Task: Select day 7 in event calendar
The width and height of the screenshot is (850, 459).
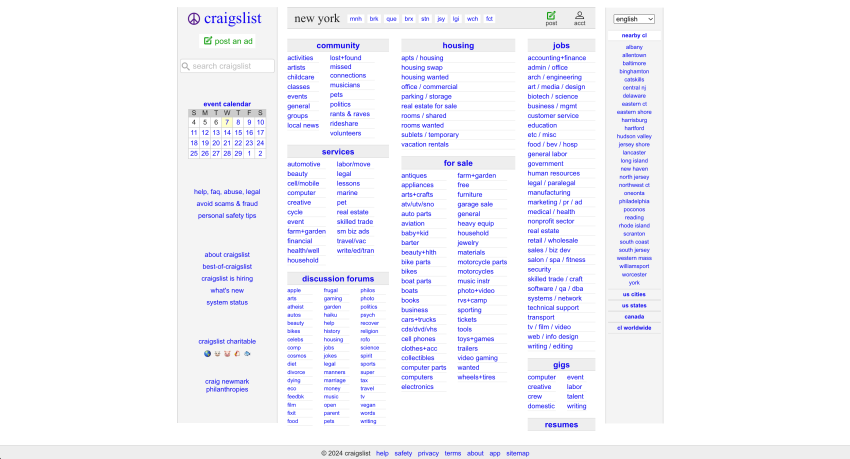Action: pos(227,122)
